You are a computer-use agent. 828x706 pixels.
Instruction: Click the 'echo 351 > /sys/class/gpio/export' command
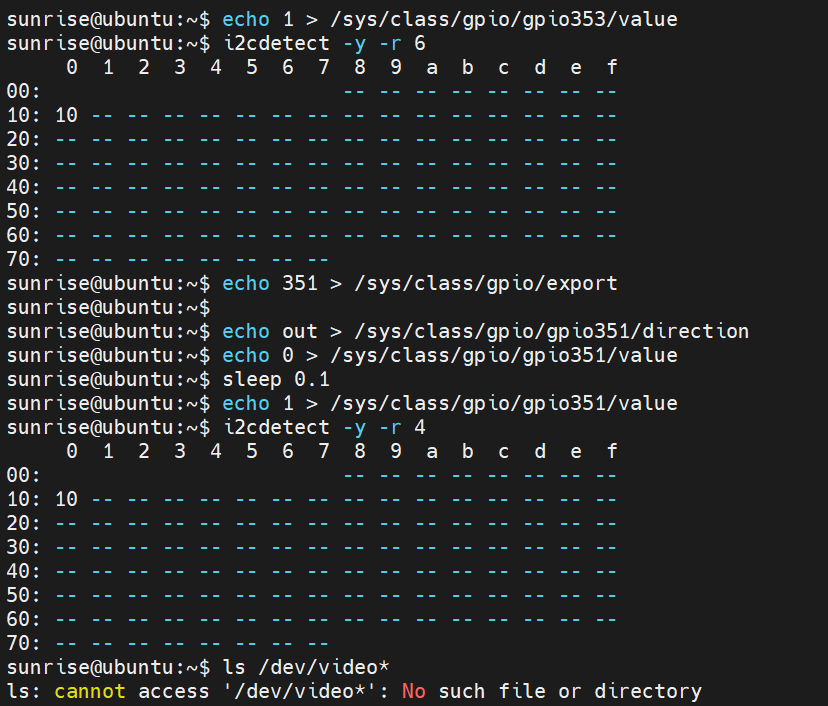419,283
